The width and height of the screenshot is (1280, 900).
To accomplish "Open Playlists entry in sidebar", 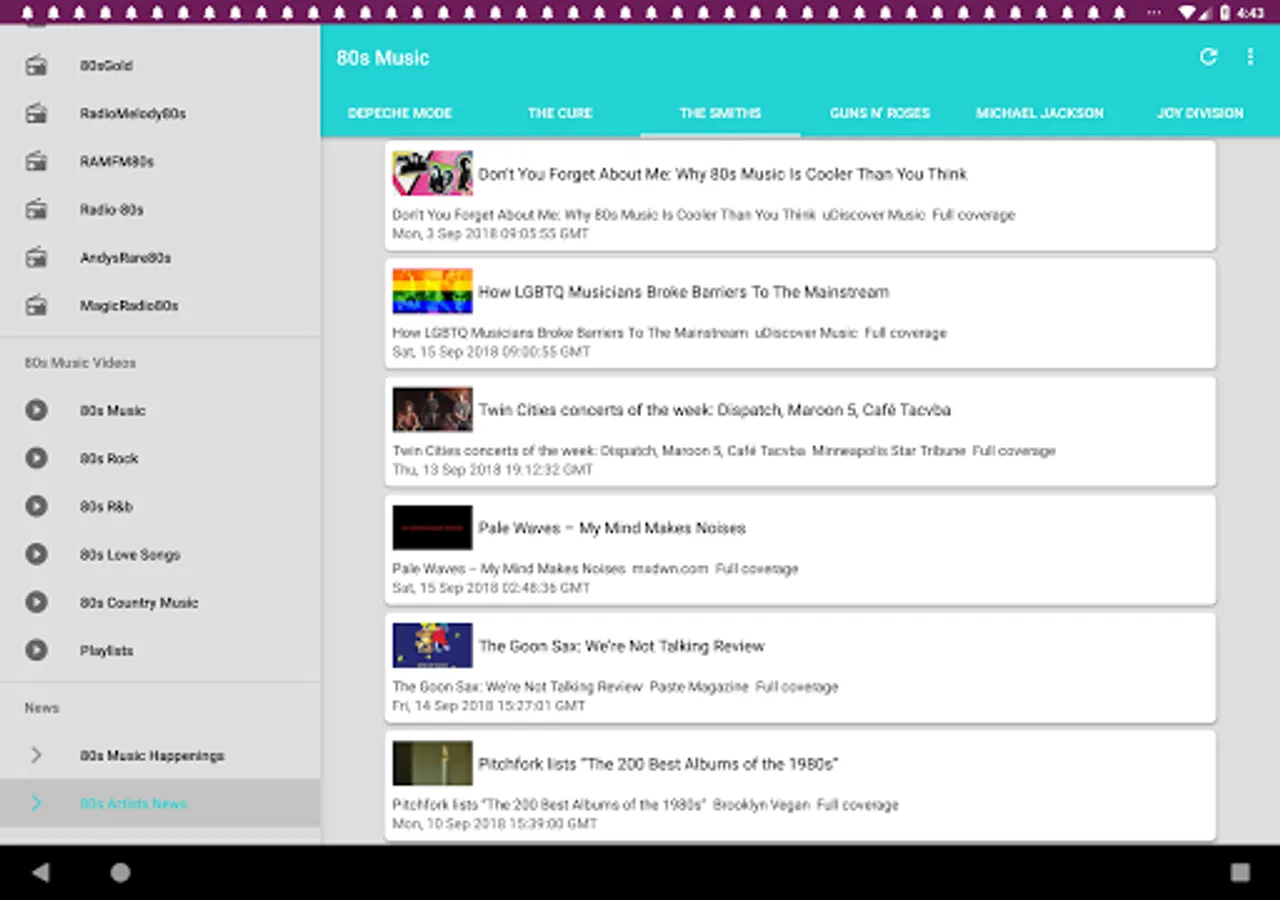I will 160,650.
